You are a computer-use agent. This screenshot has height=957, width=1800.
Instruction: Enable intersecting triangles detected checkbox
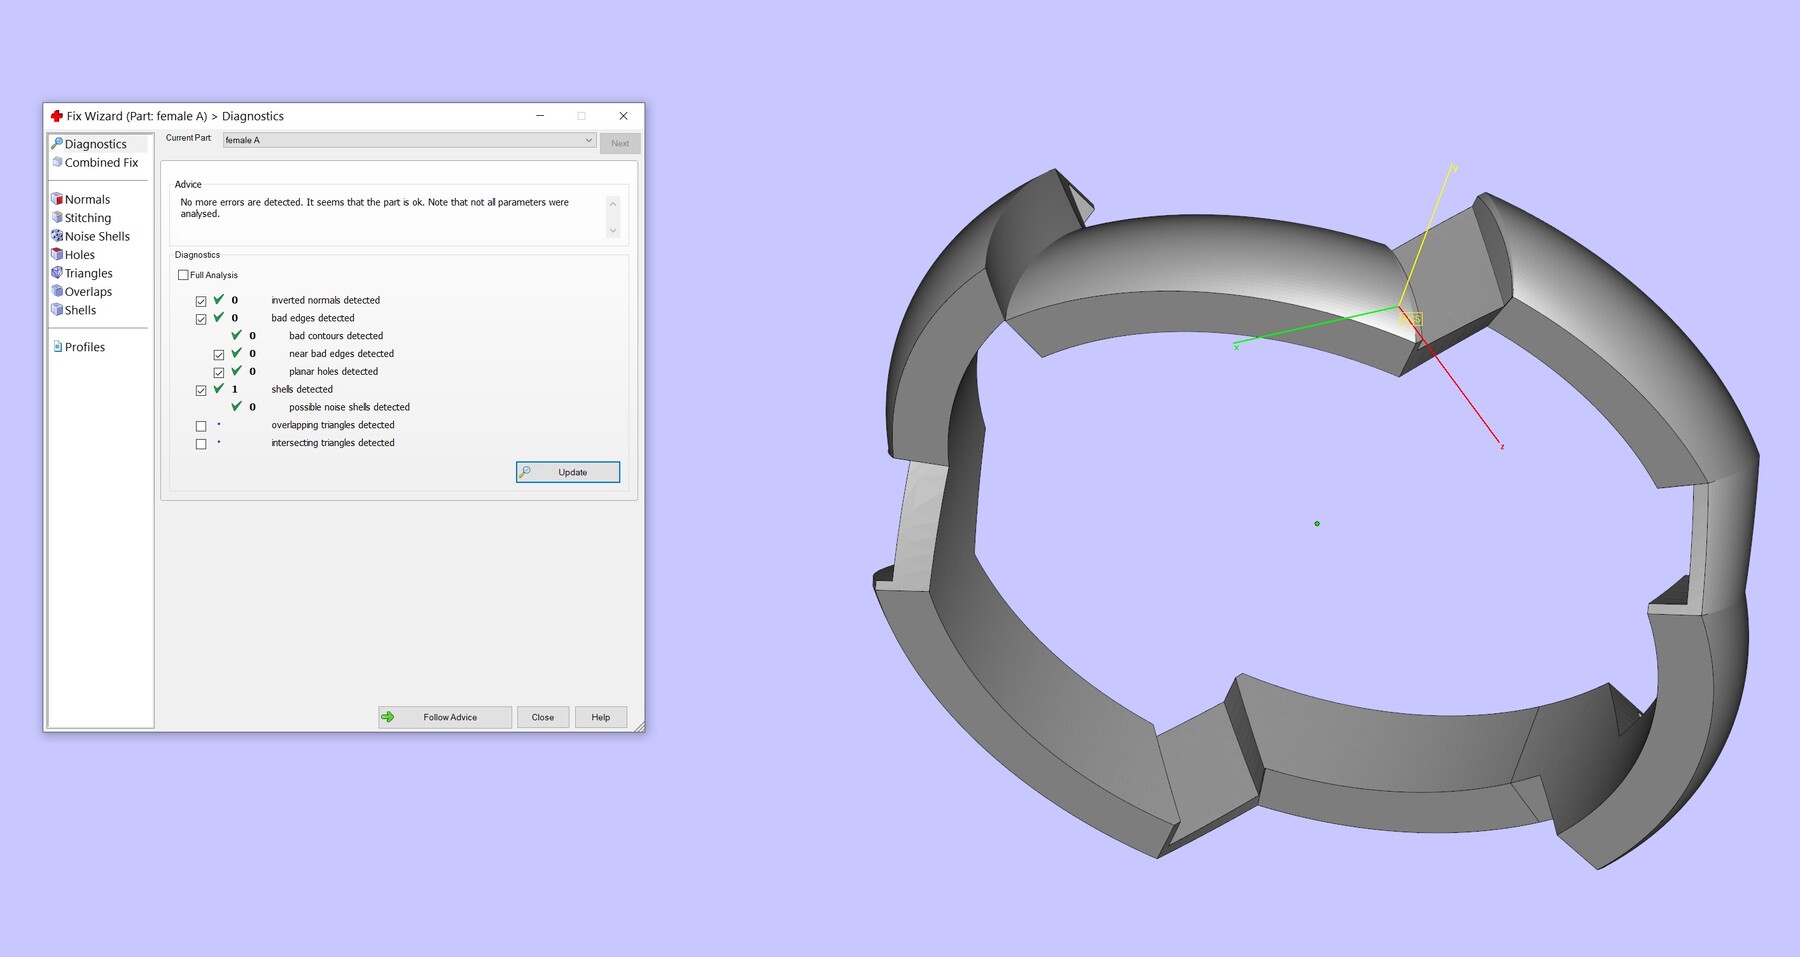(201, 444)
